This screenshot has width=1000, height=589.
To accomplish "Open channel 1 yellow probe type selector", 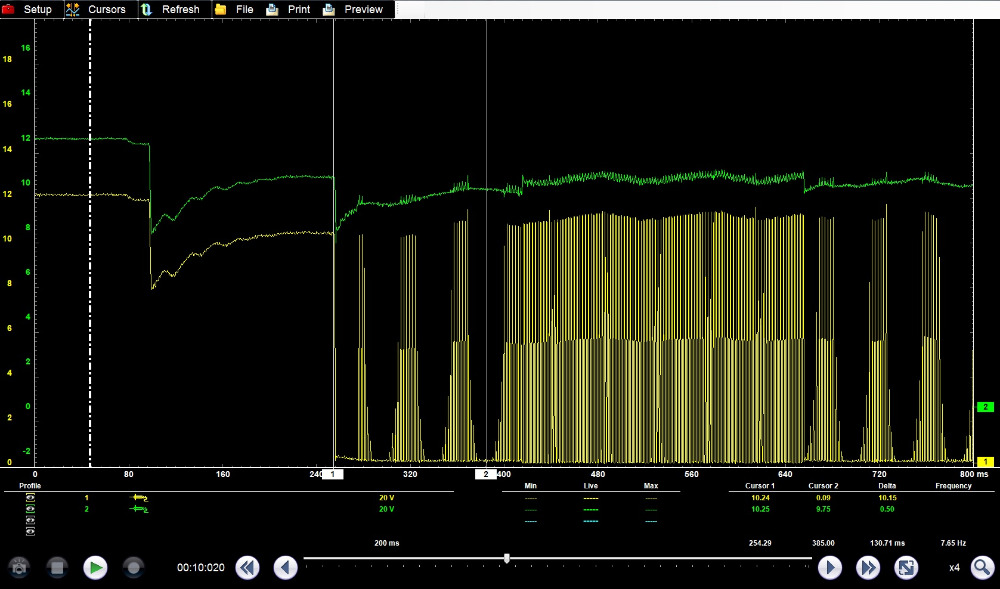I will (139, 497).
